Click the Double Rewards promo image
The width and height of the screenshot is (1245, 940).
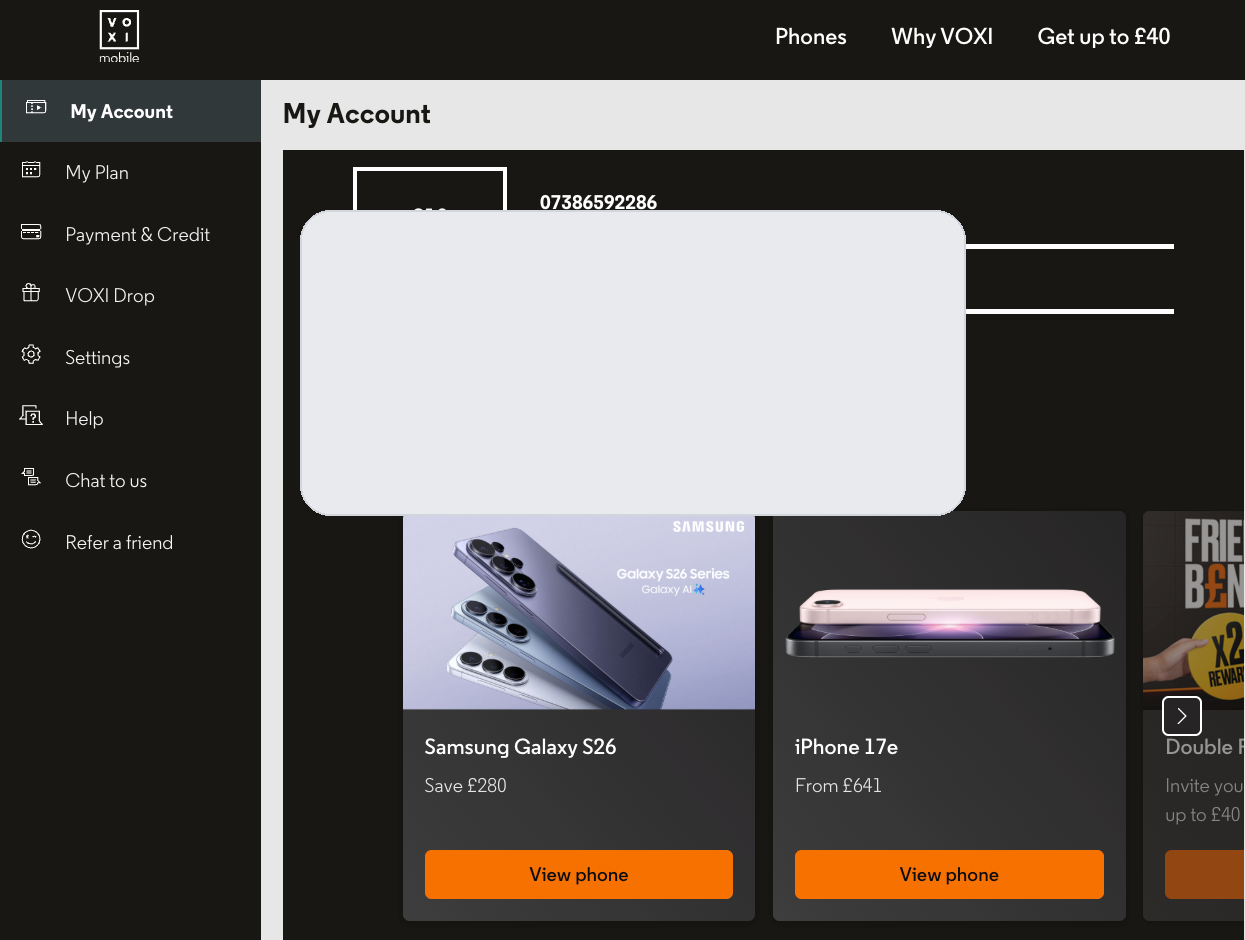pyautogui.click(x=1194, y=610)
